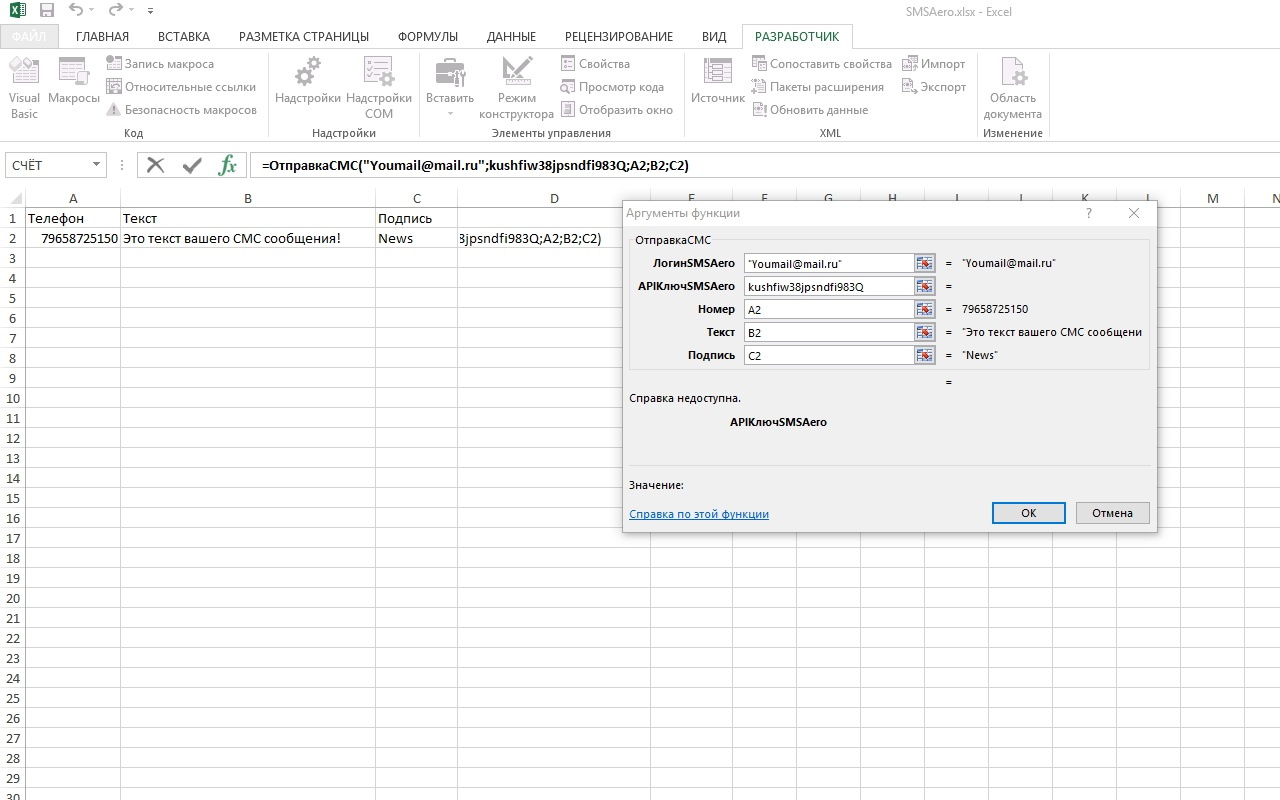Image resolution: width=1280 pixels, height=800 pixels.
Task: Undo the last action
Action: pyautogui.click(x=76, y=11)
